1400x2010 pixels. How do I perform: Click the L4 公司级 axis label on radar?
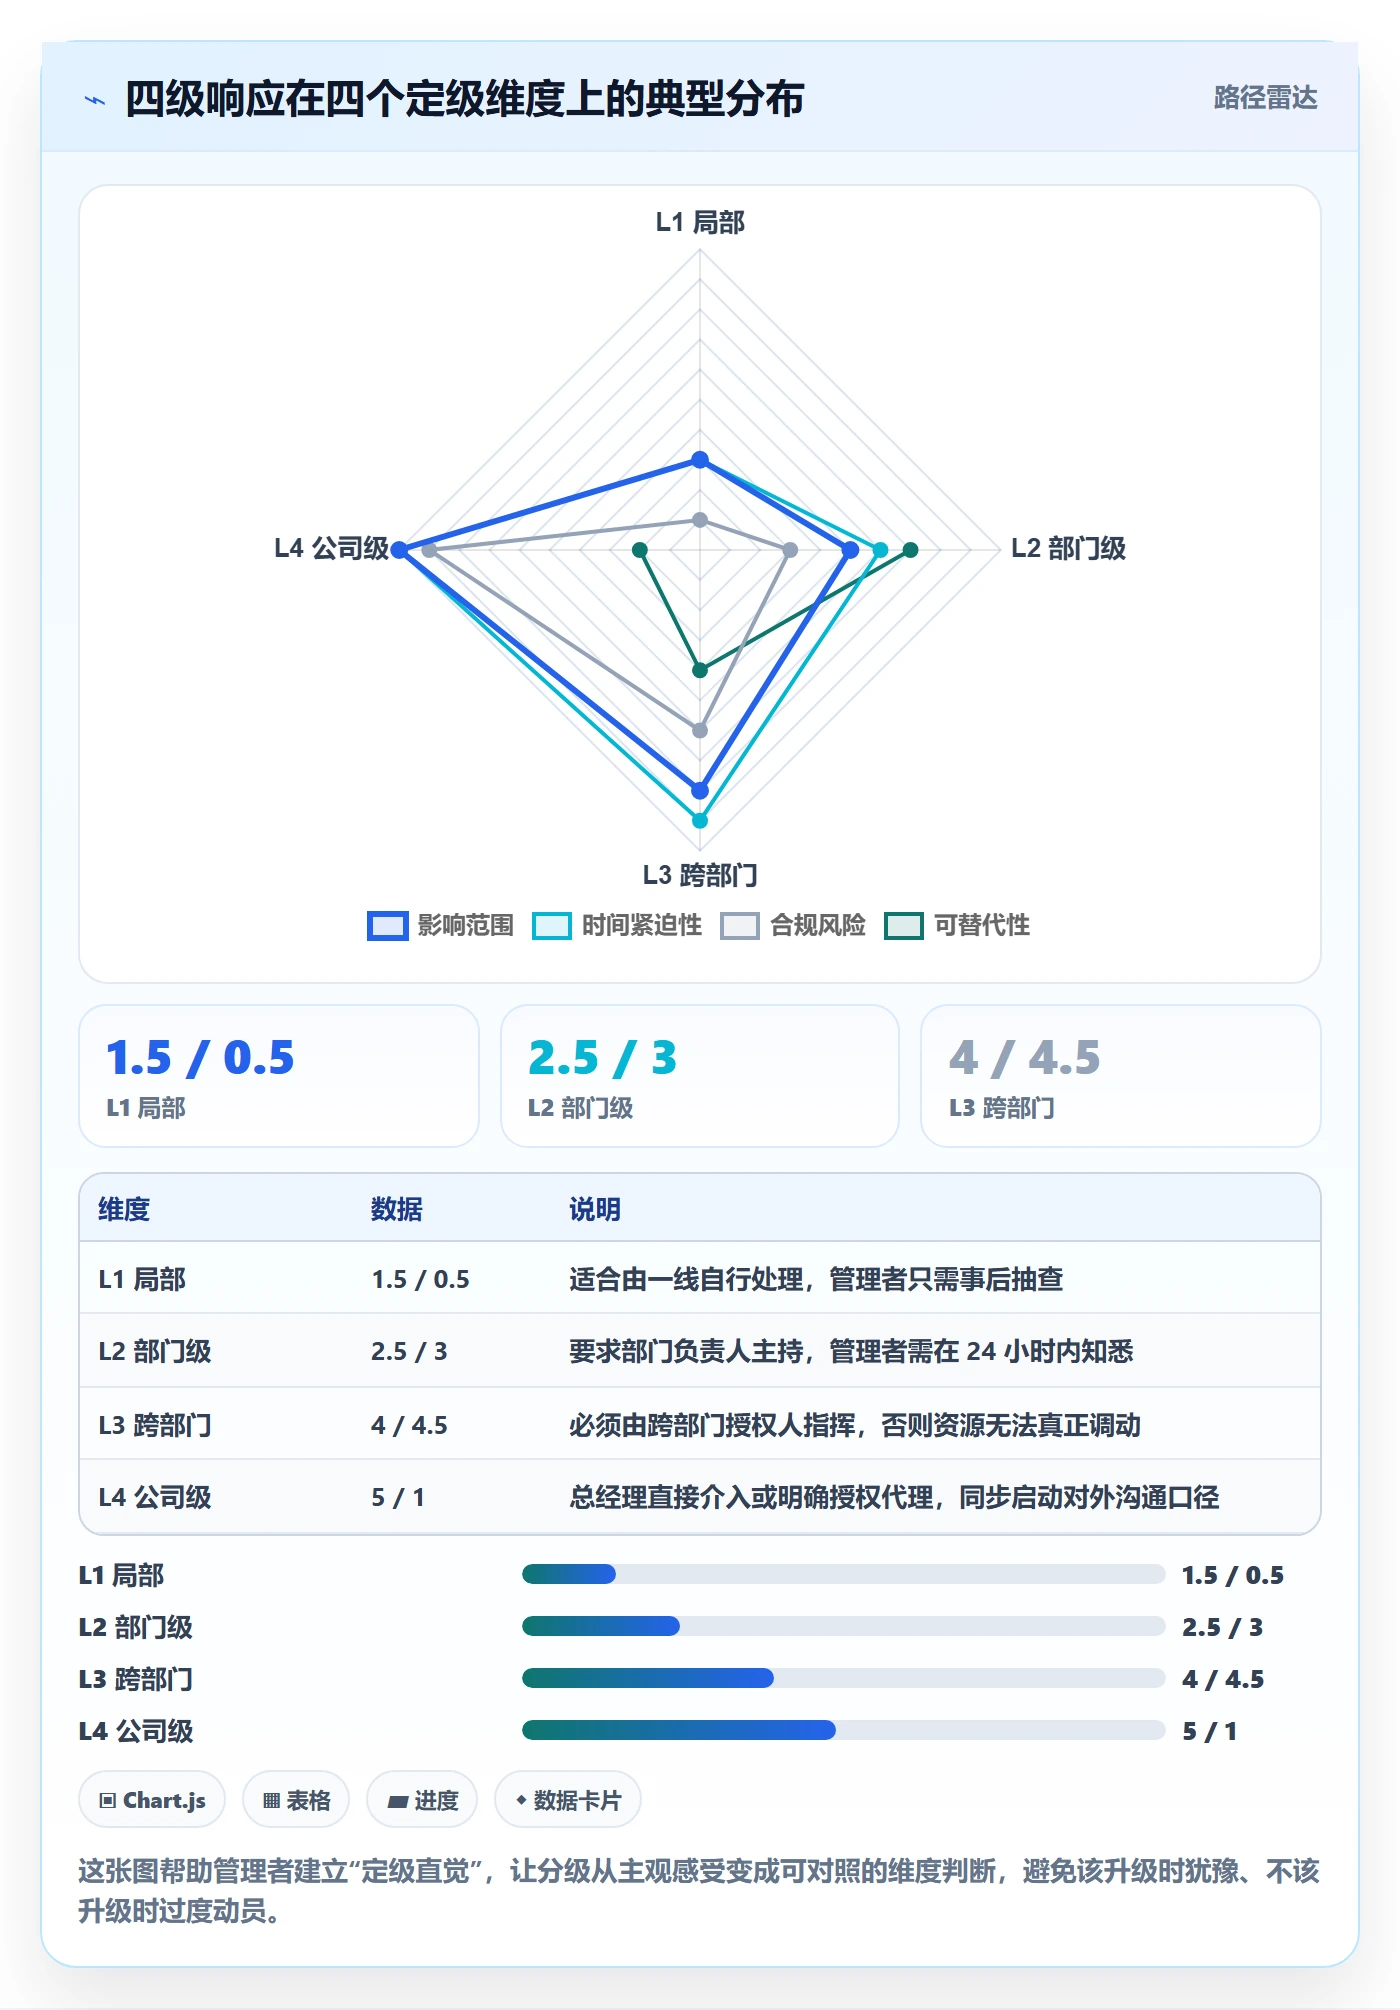point(331,548)
